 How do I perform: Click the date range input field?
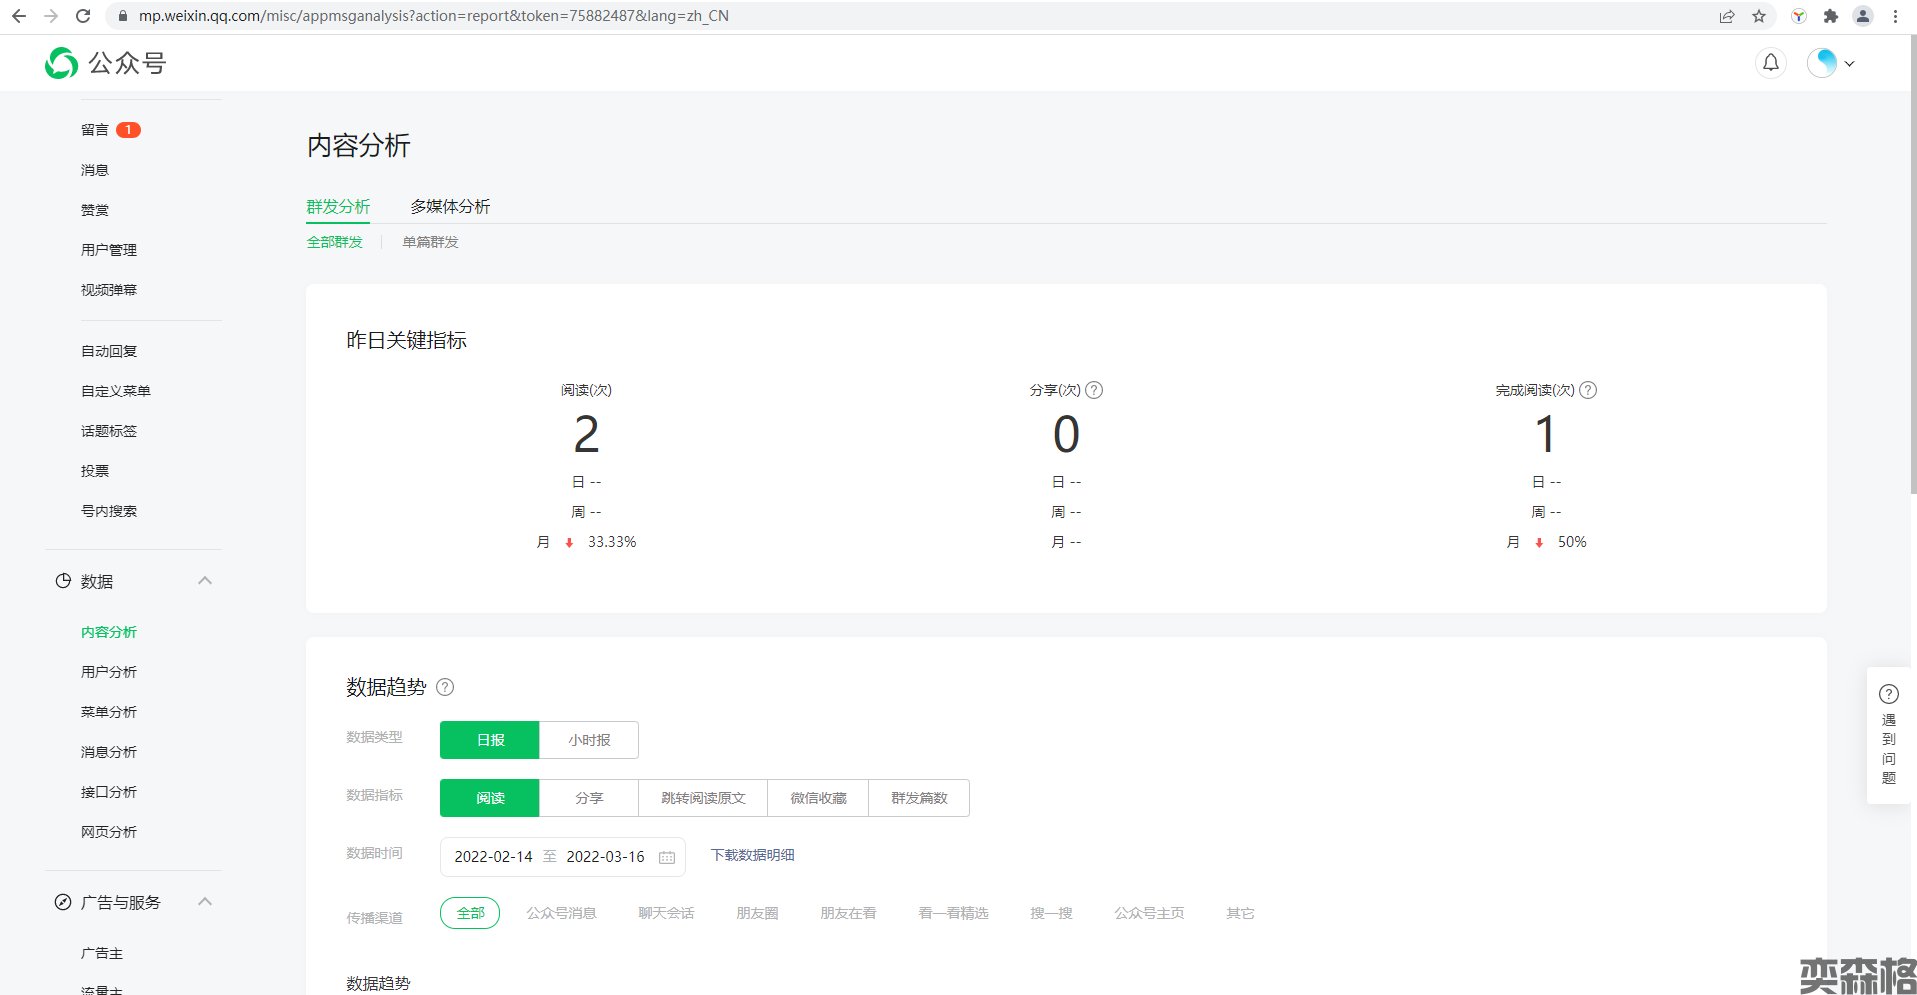tap(549, 857)
